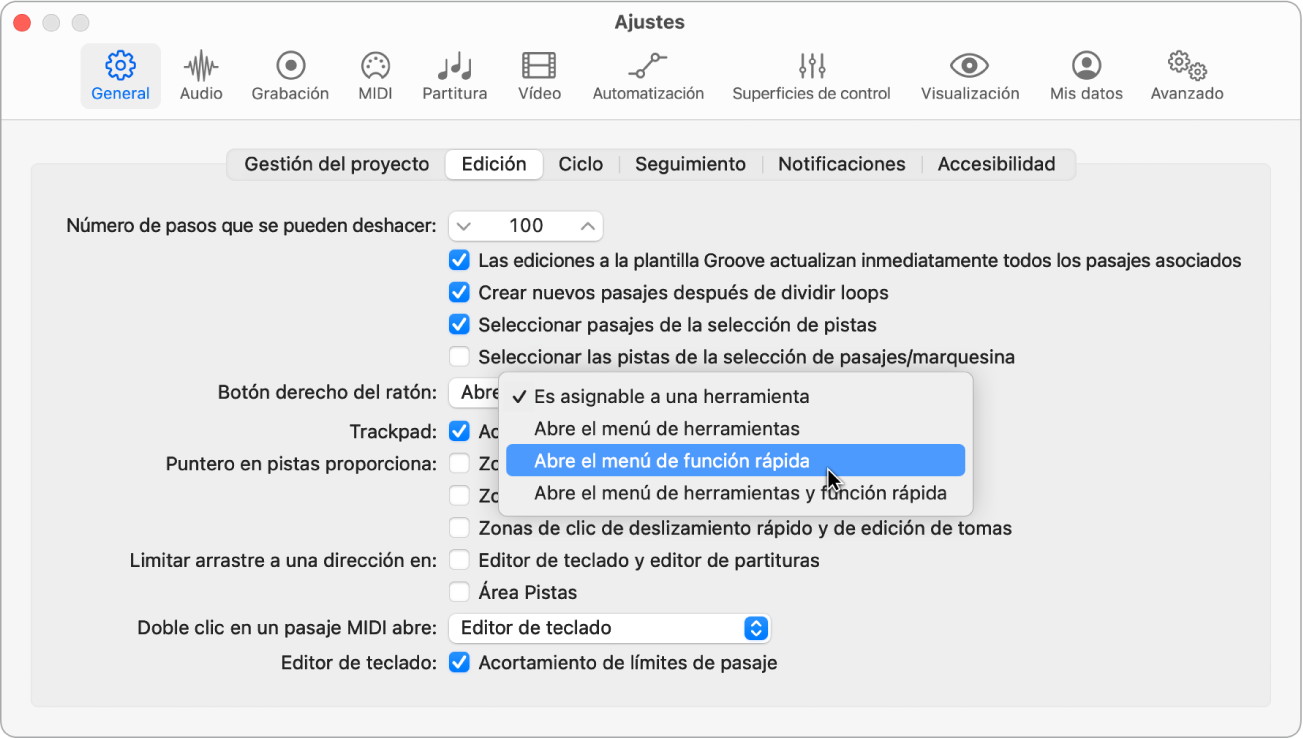The height and width of the screenshot is (739, 1303).
Task: Open Superficies de control settings
Action: coord(811,76)
